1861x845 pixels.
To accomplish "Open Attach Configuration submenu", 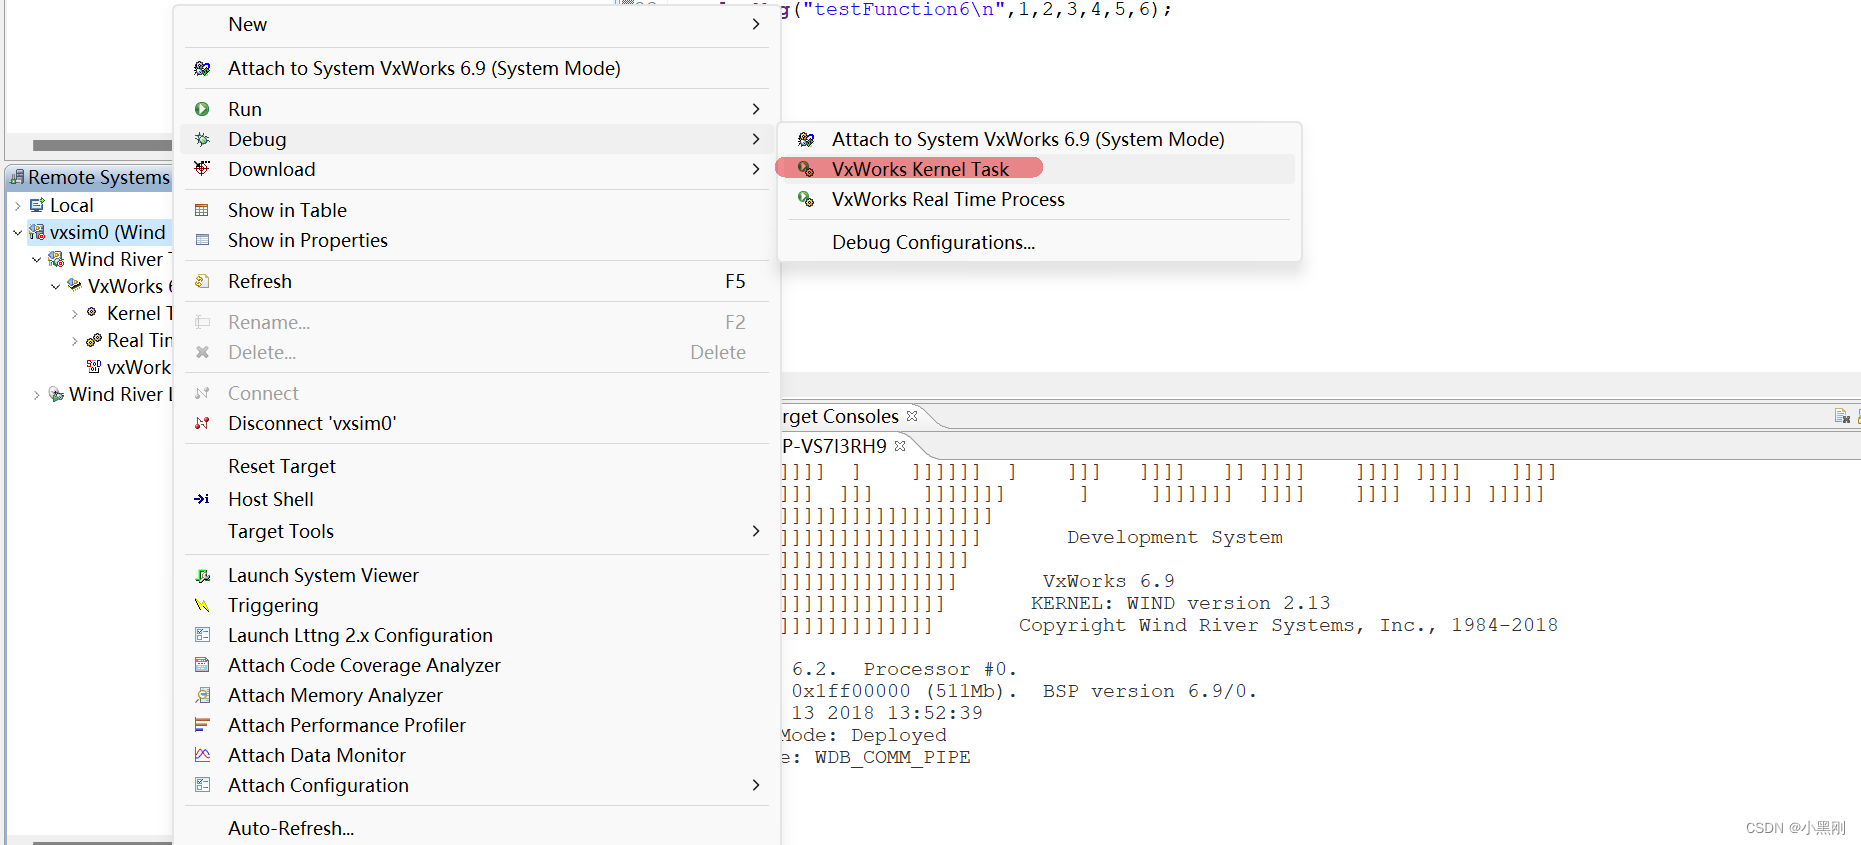I will pyautogui.click(x=477, y=785).
